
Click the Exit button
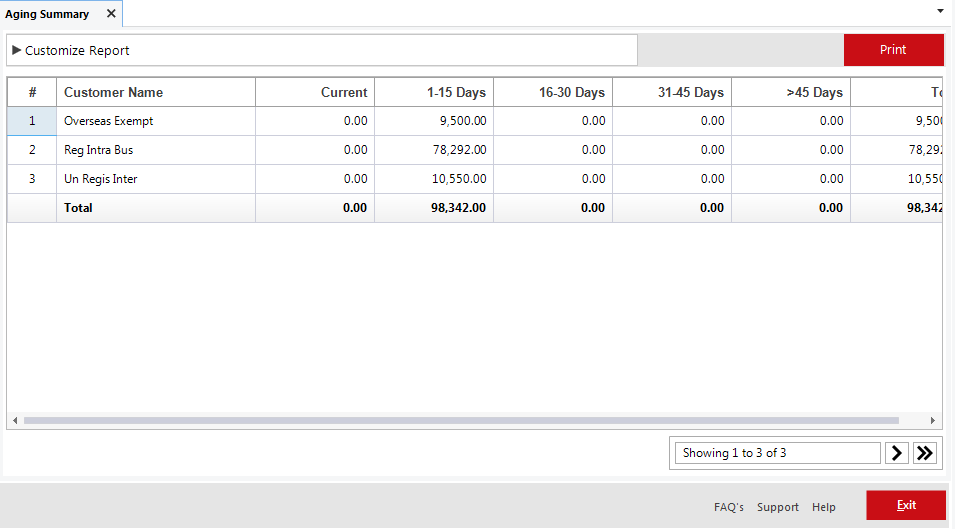tap(906, 505)
